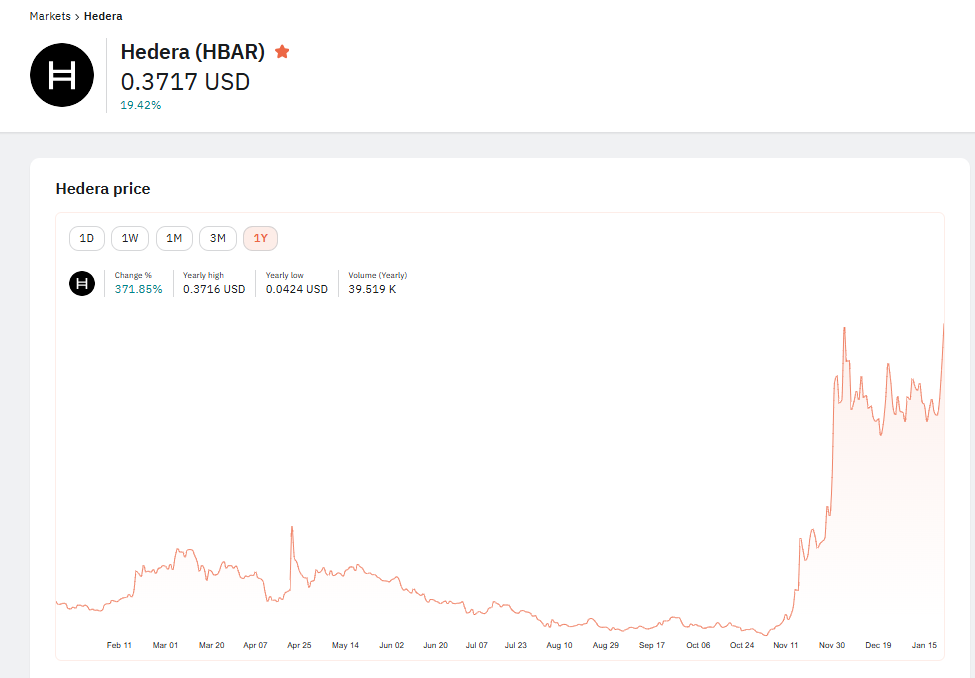Switch chart to the 1D range
The image size is (975, 678).
coord(87,238)
